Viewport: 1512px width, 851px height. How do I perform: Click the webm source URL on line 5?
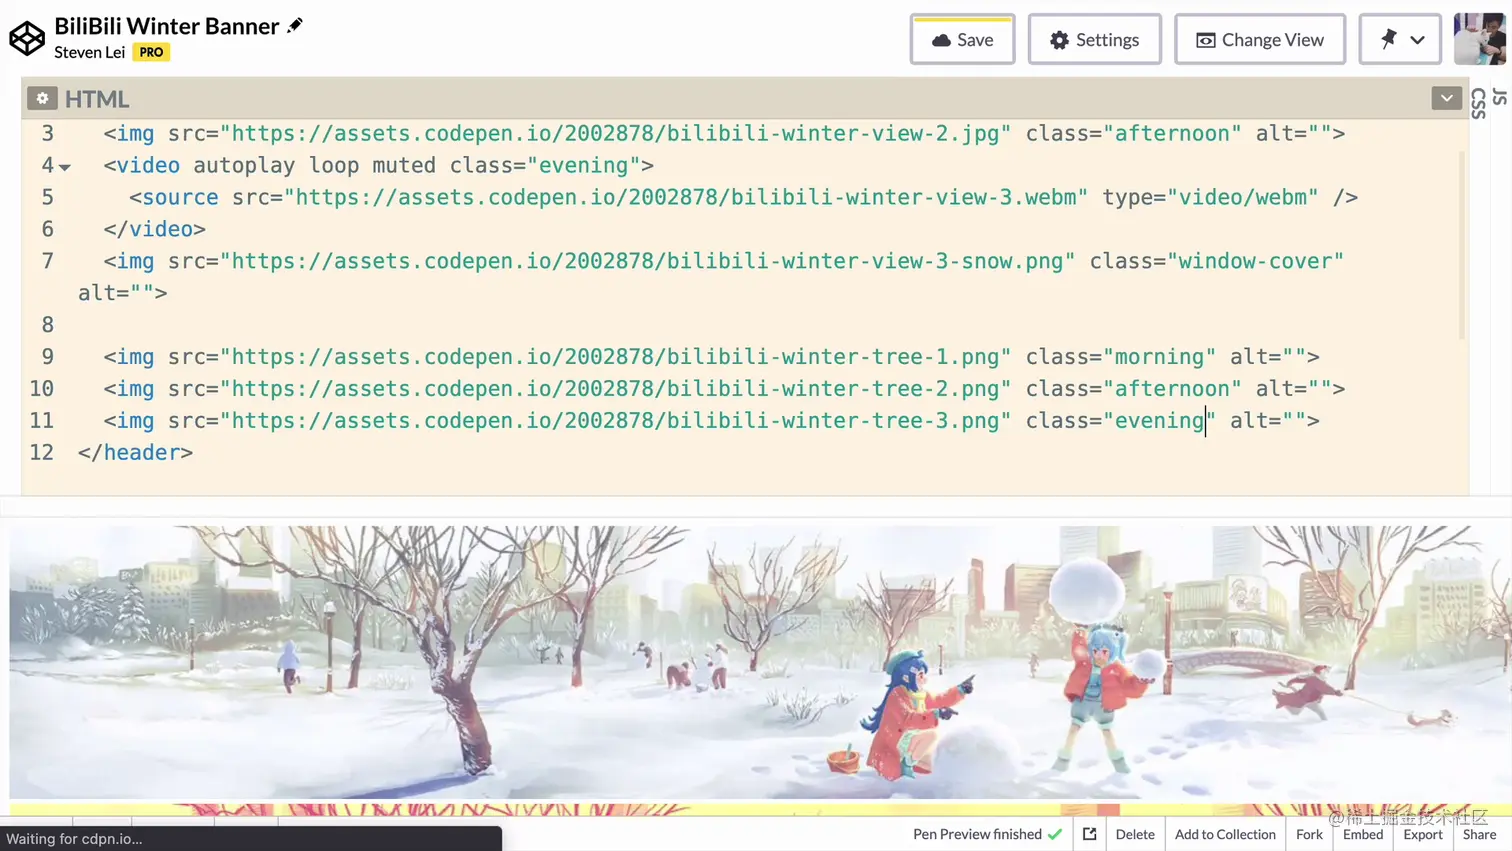click(x=686, y=197)
